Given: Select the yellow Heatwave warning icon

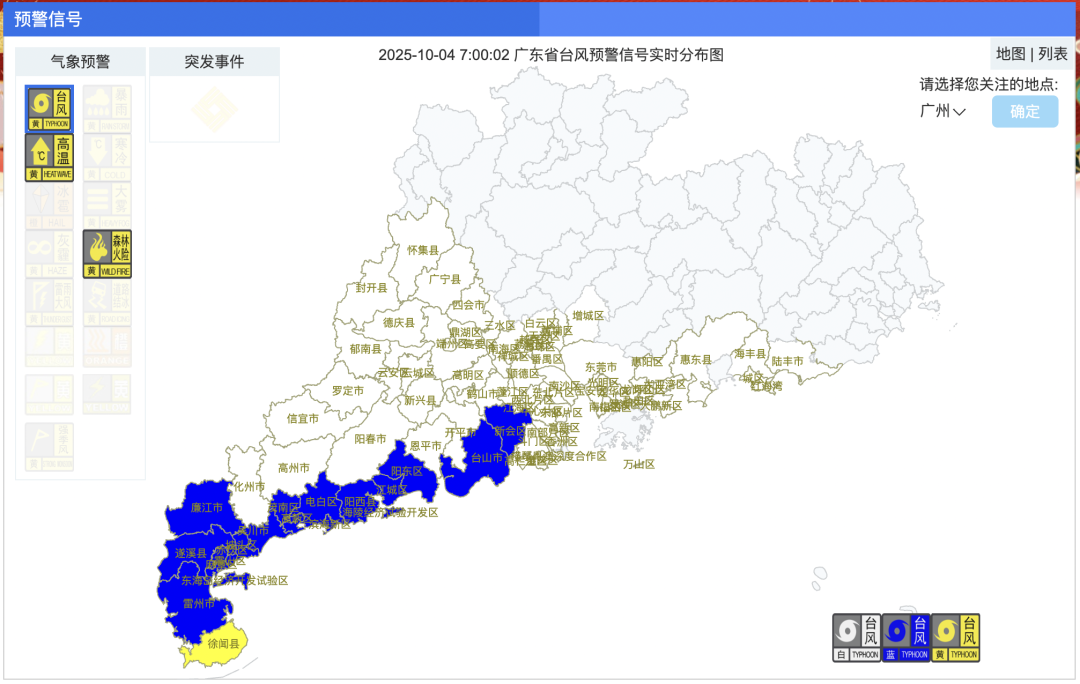Looking at the screenshot, I should coord(49,158).
